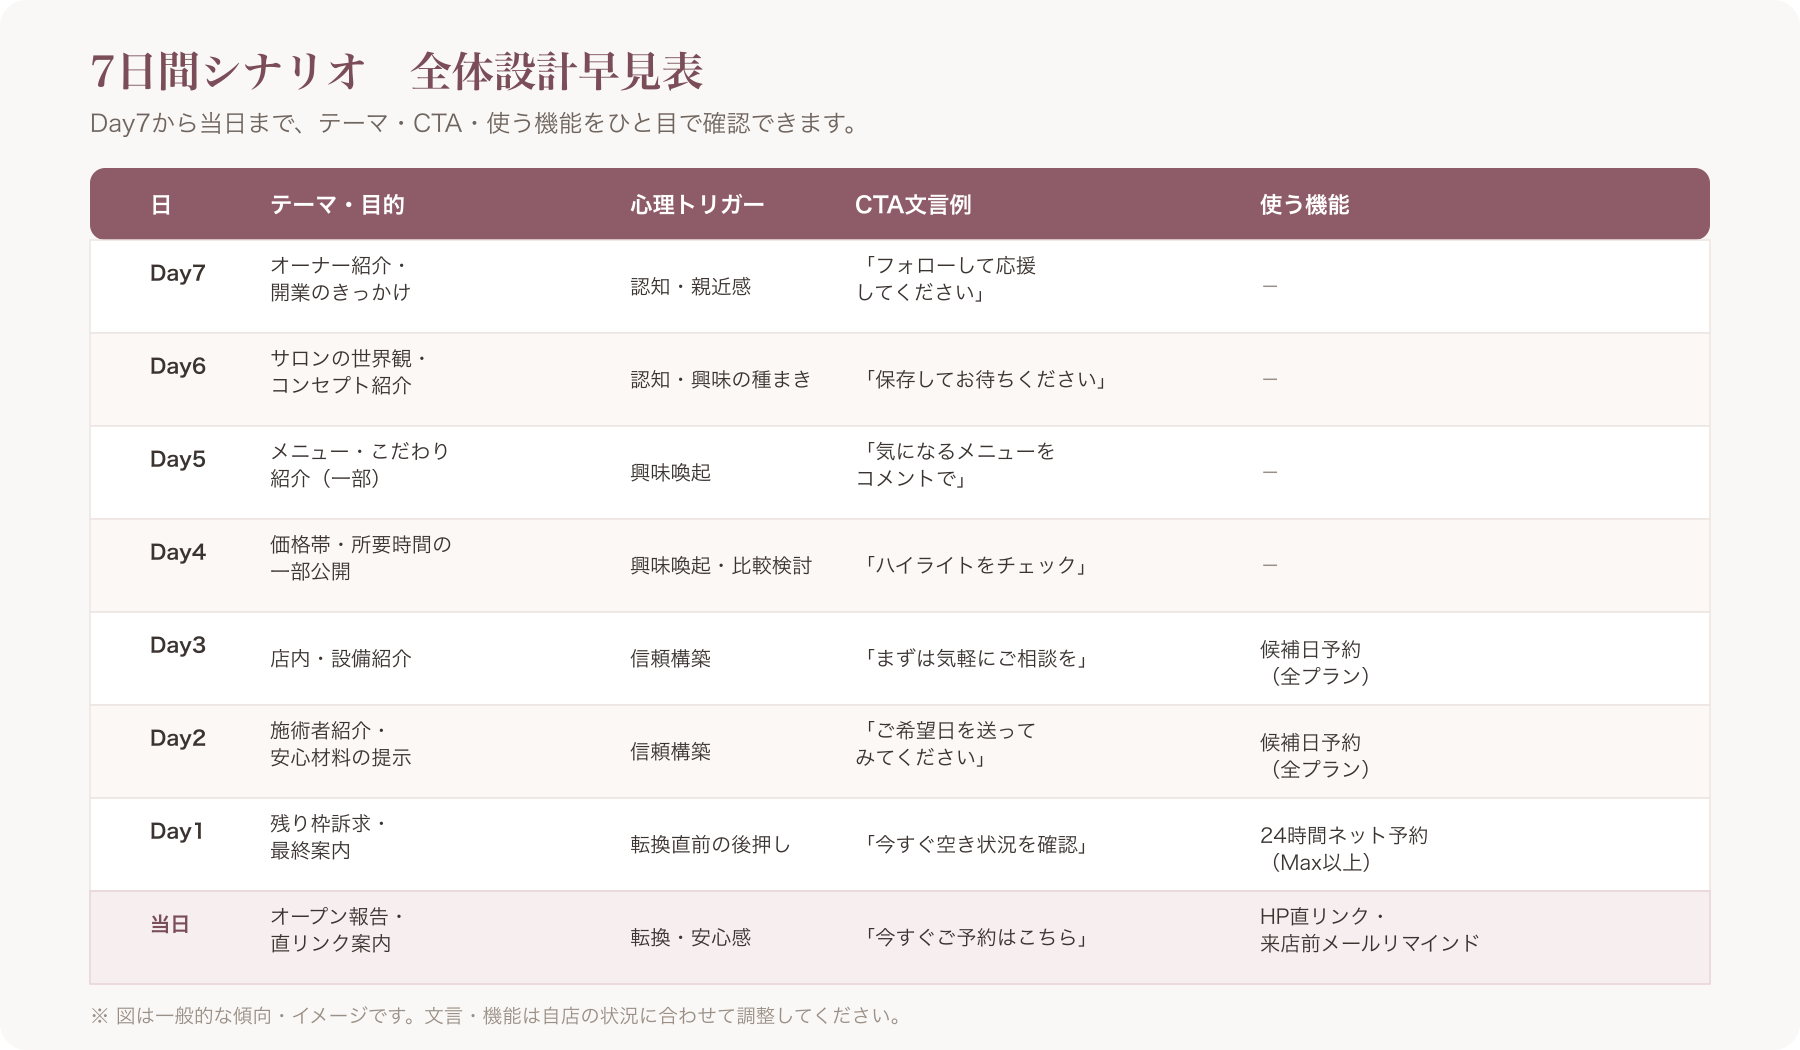Click 興味喚起 in the Day5 row
The image size is (1800, 1050).
click(x=670, y=472)
